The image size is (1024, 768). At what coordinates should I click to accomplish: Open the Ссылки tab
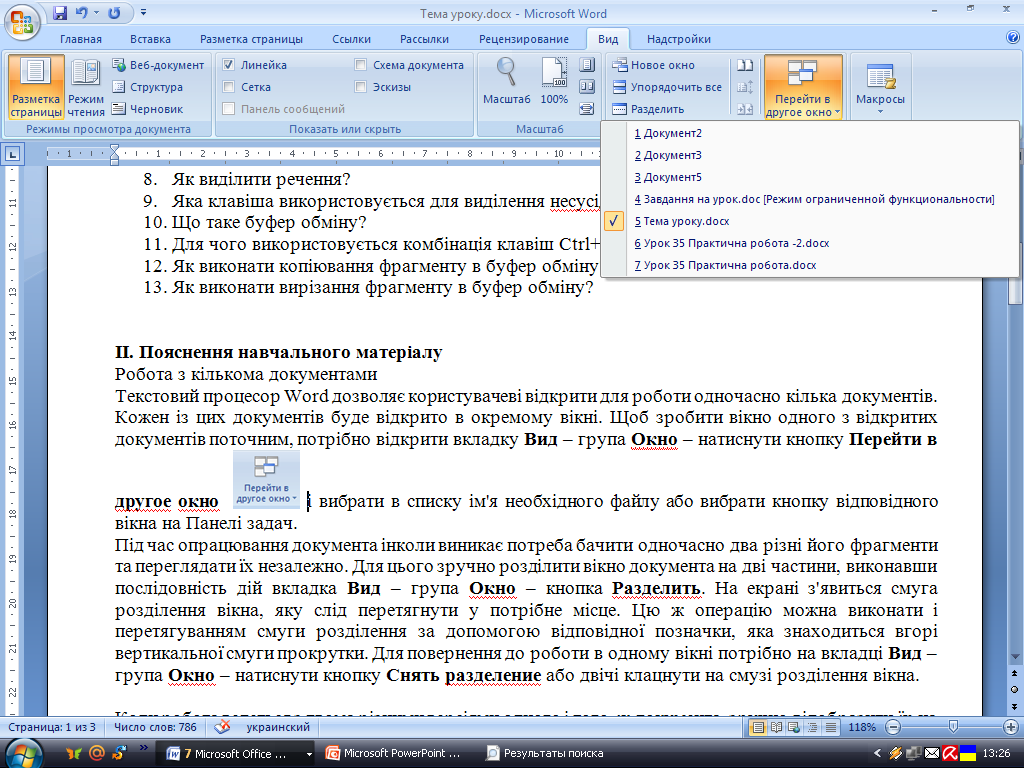coord(351,39)
